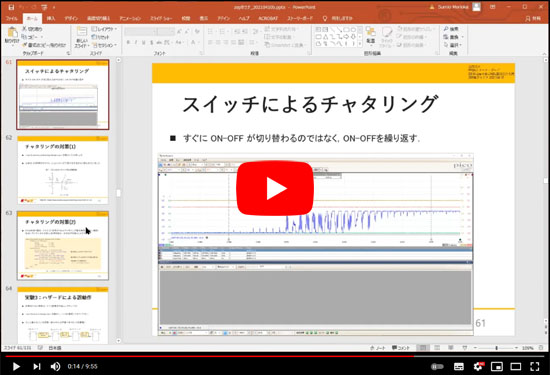Expand the セクション dropdown
The image size is (550, 375).
[x=104, y=45]
